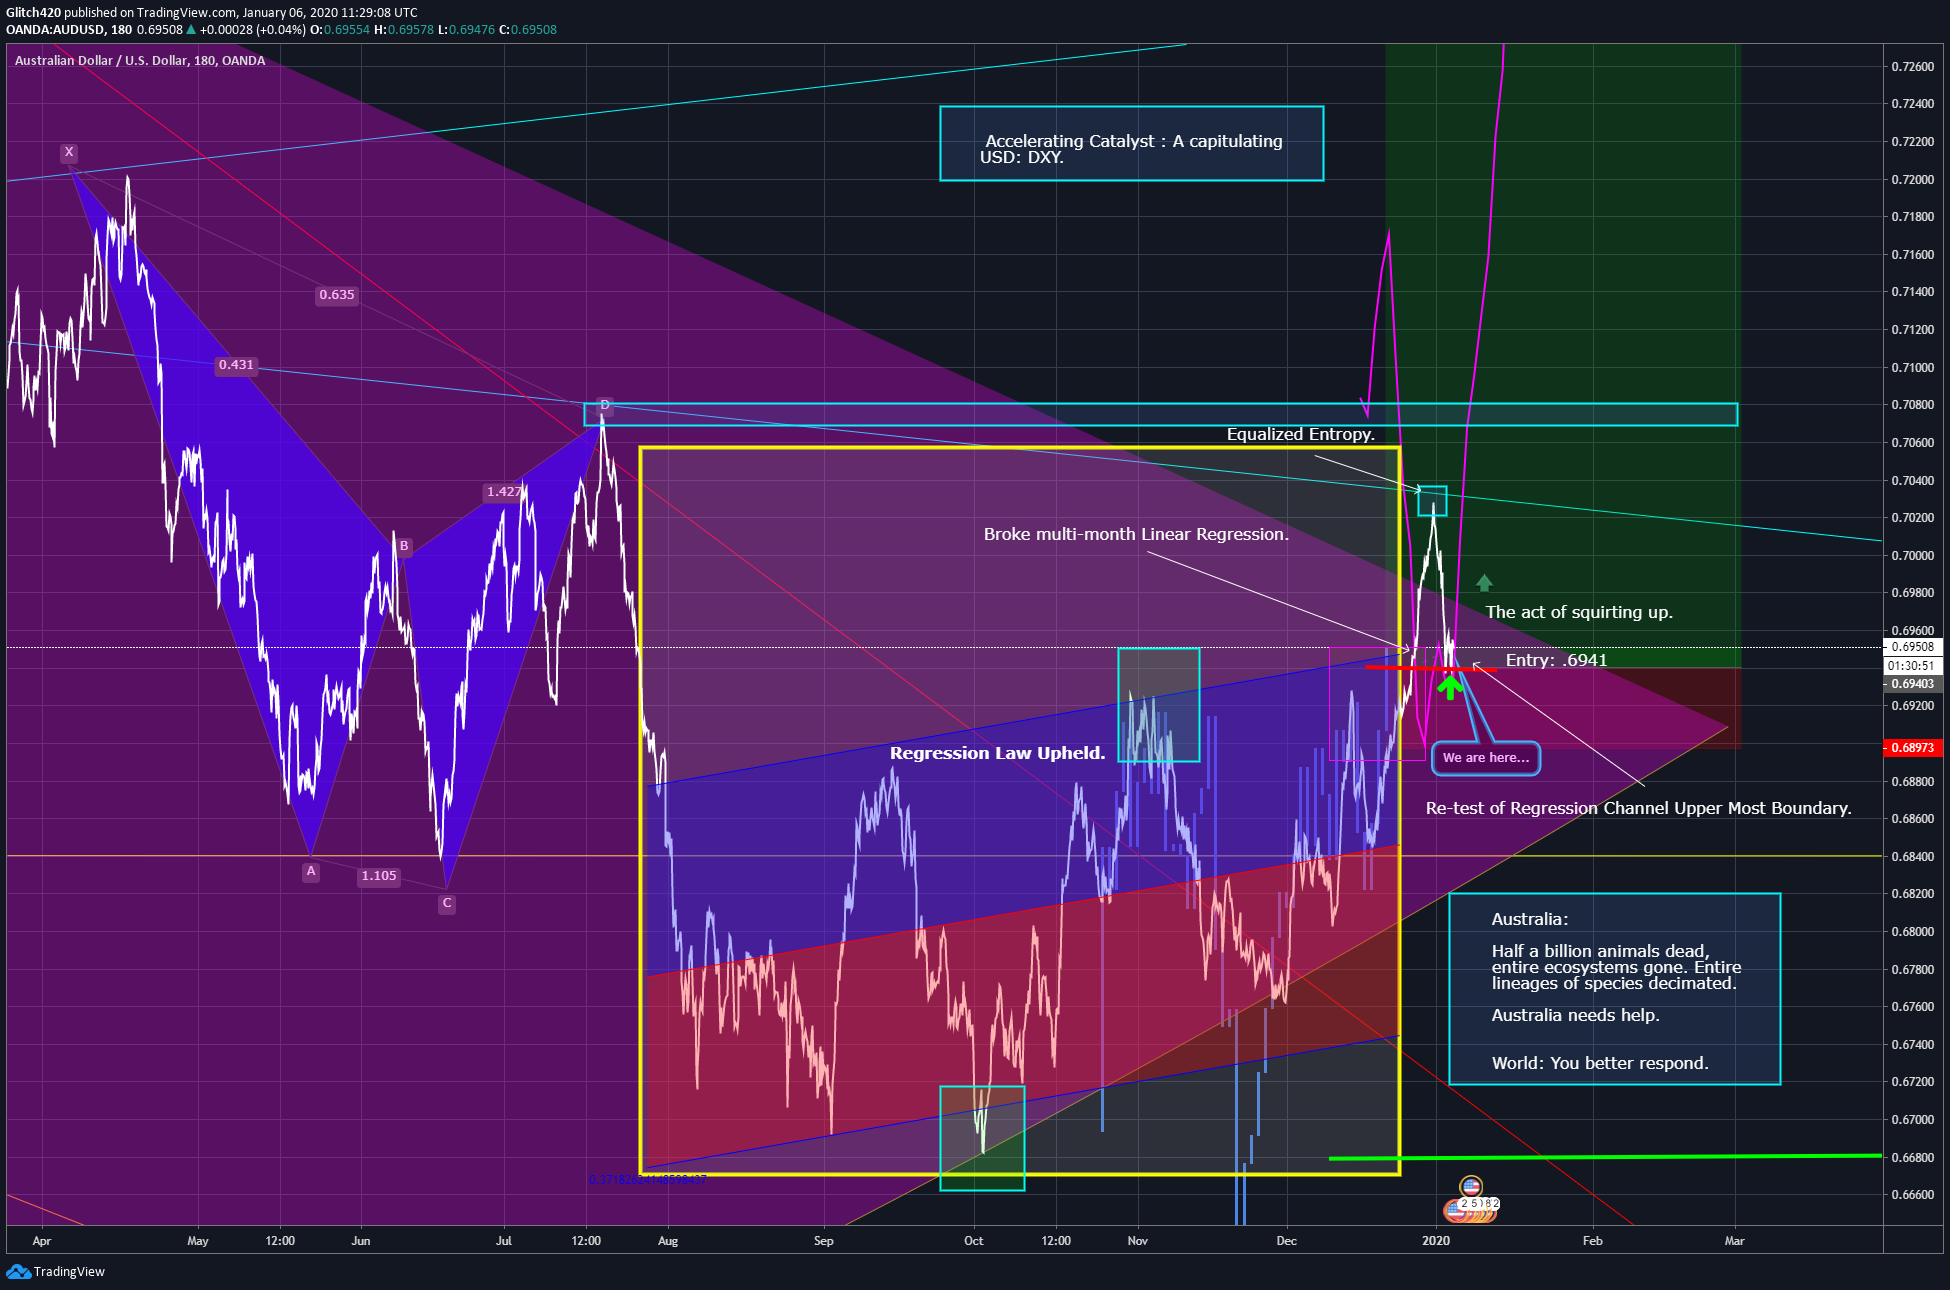The height and width of the screenshot is (1290, 1950).
Task: Click the 'Aug' label on the time axis
Action: [x=668, y=1241]
